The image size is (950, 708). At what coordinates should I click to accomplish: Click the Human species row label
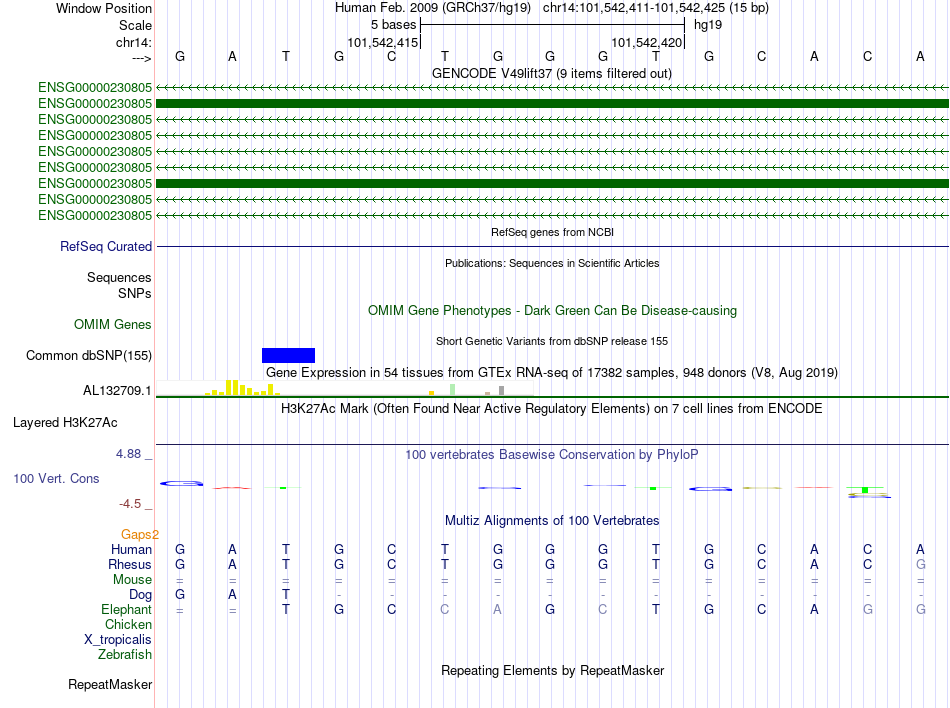click(x=131, y=549)
